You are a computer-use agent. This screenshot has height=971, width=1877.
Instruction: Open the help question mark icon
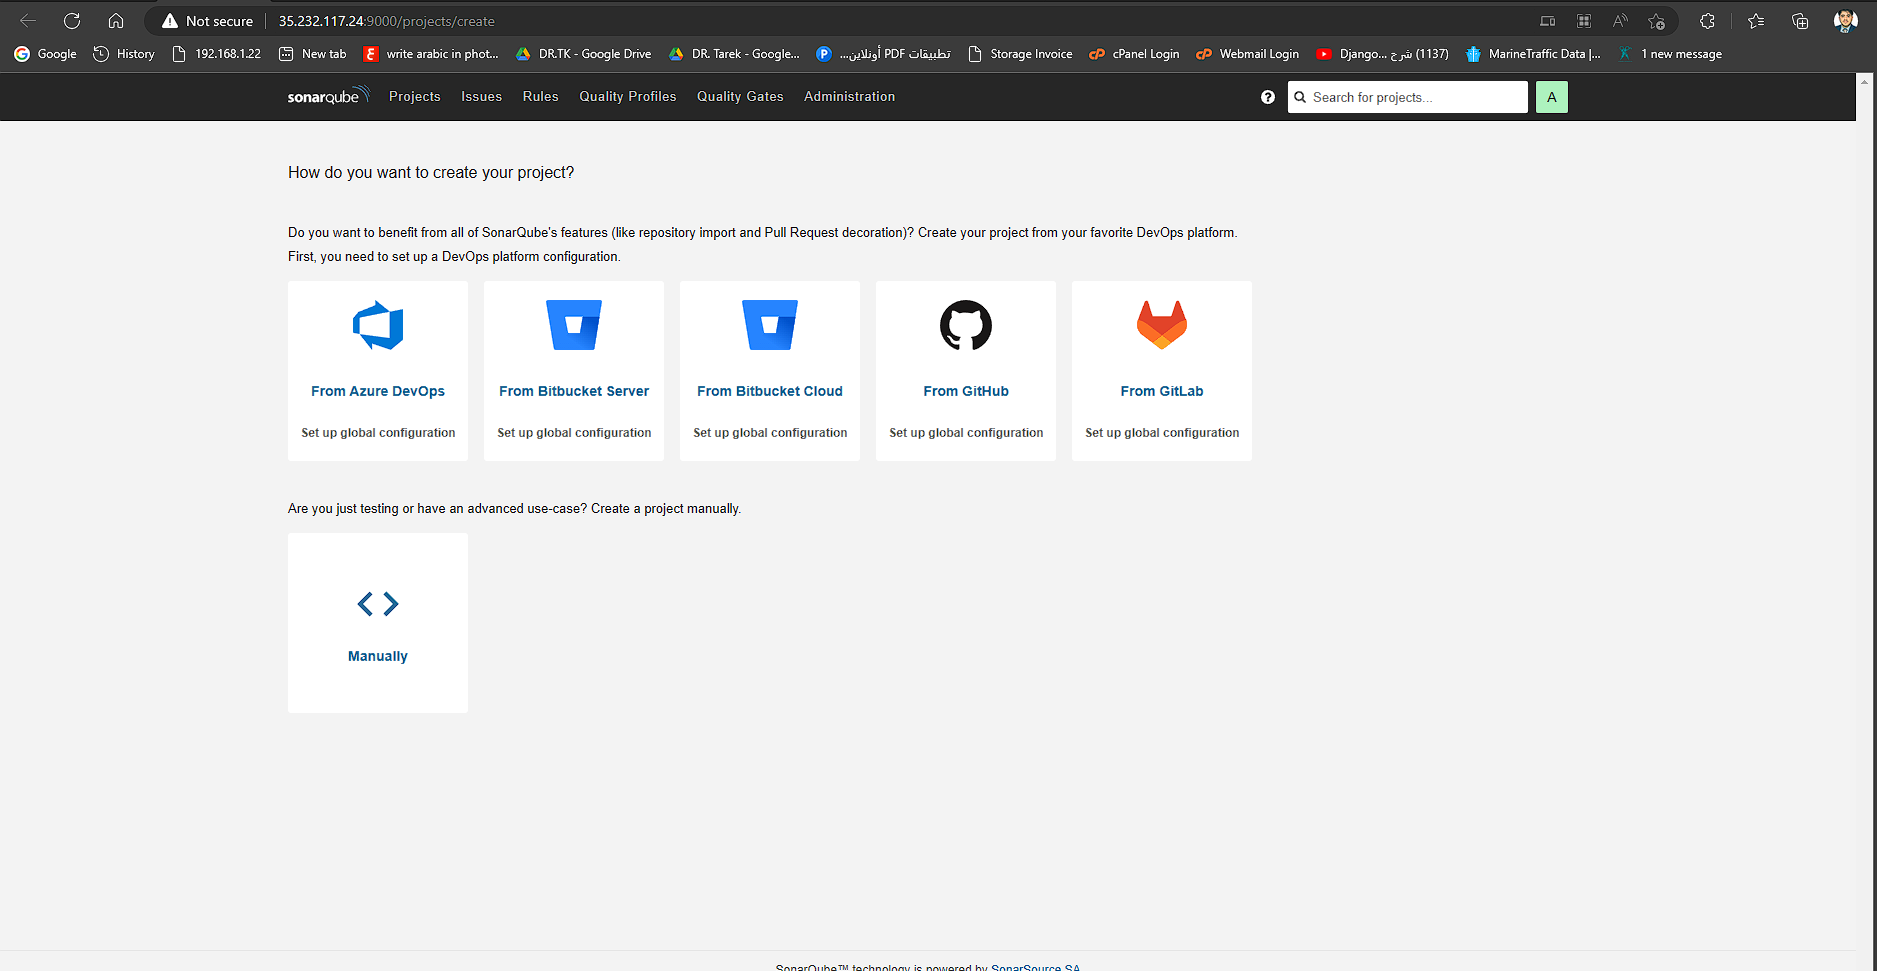click(1268, 96)
